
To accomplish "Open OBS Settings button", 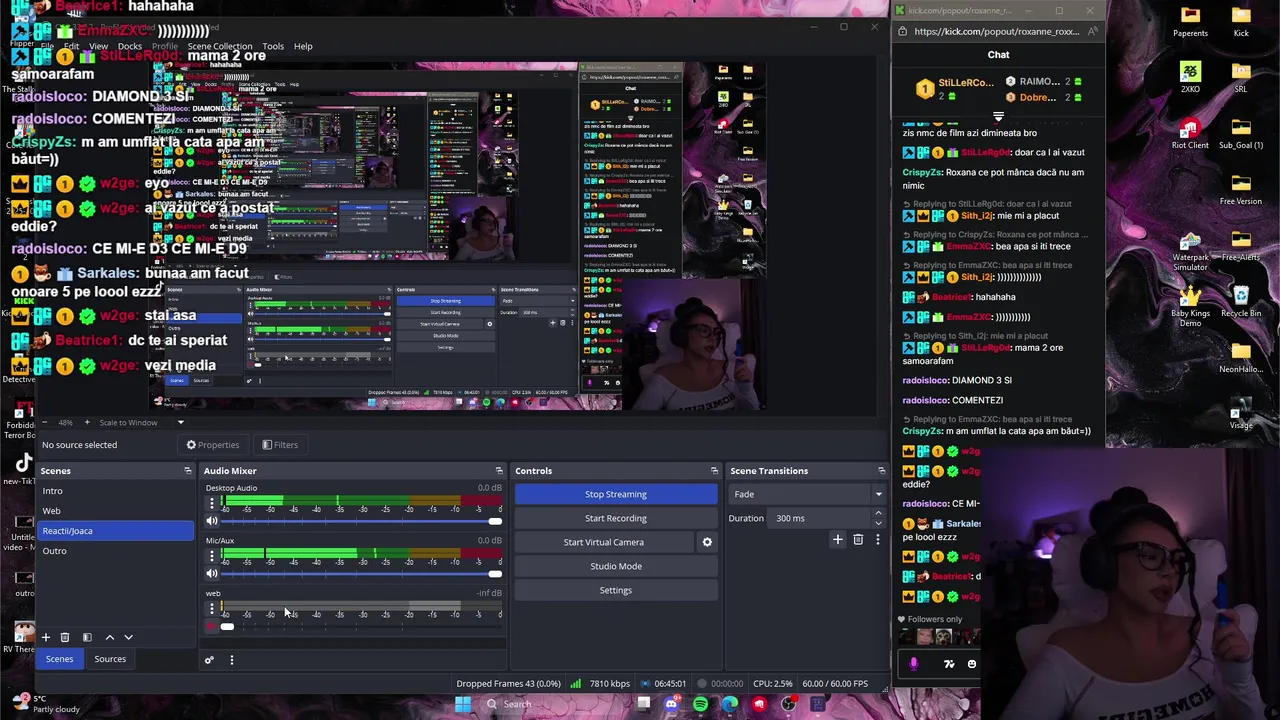I will (x=616, y=590).
